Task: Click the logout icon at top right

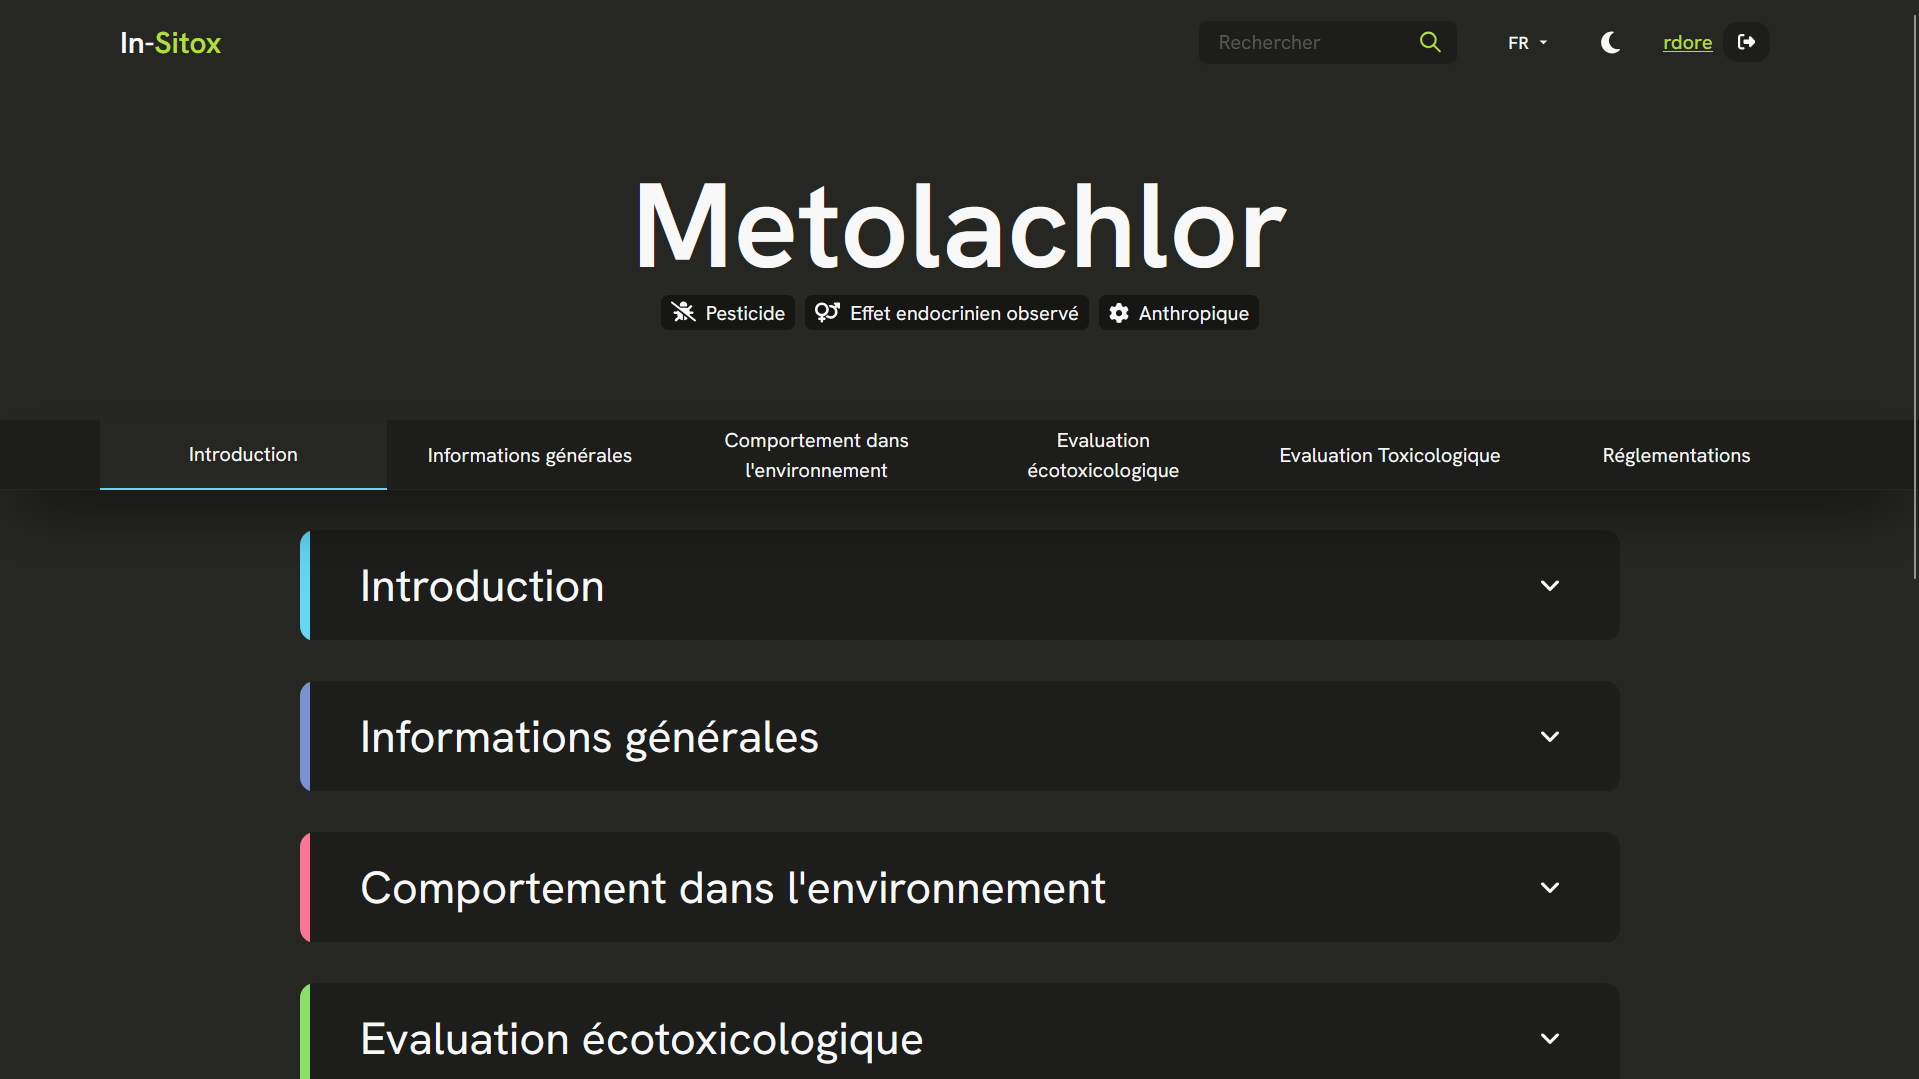Action: [x=1746, y=42]
